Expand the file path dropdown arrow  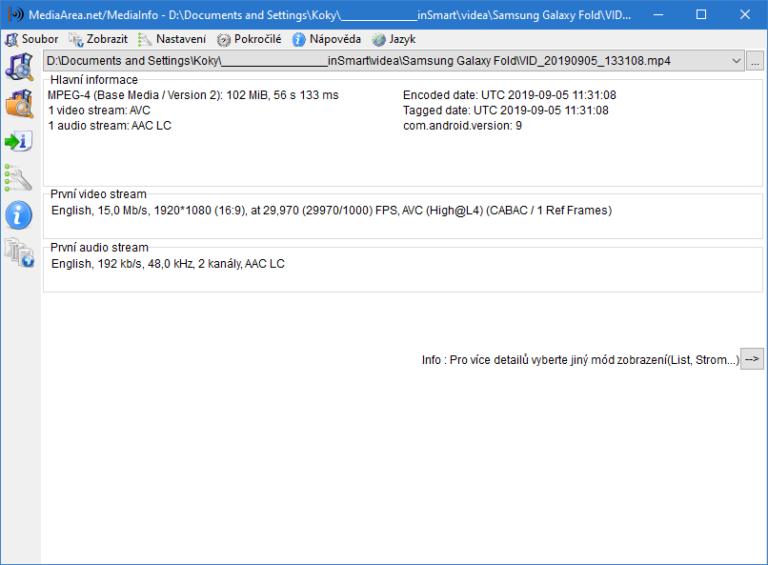736,61
